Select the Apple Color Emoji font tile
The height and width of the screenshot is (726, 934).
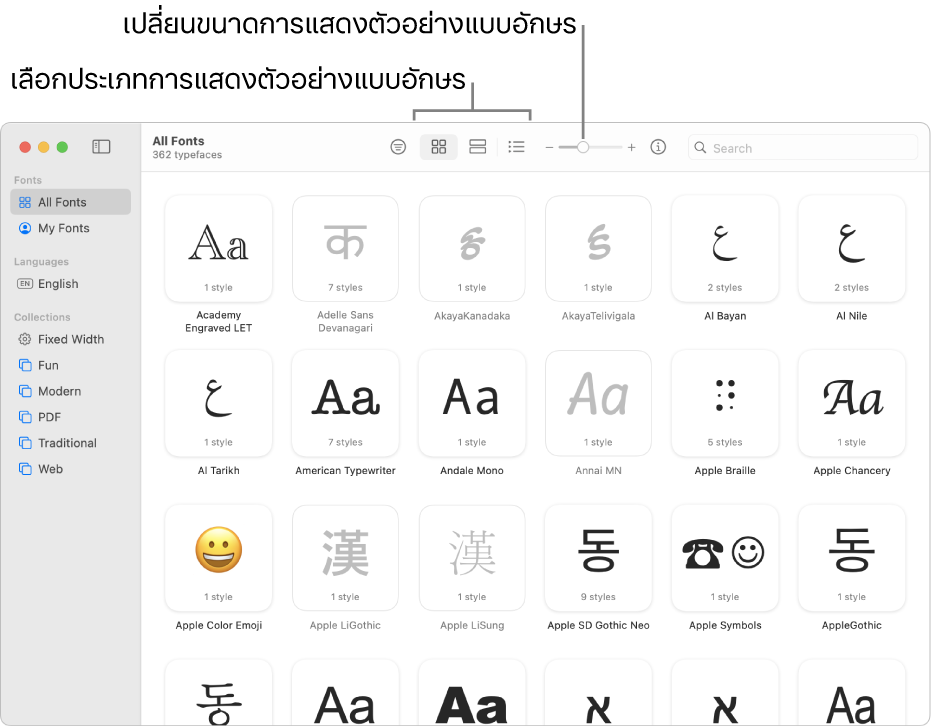tap(219, 558)
